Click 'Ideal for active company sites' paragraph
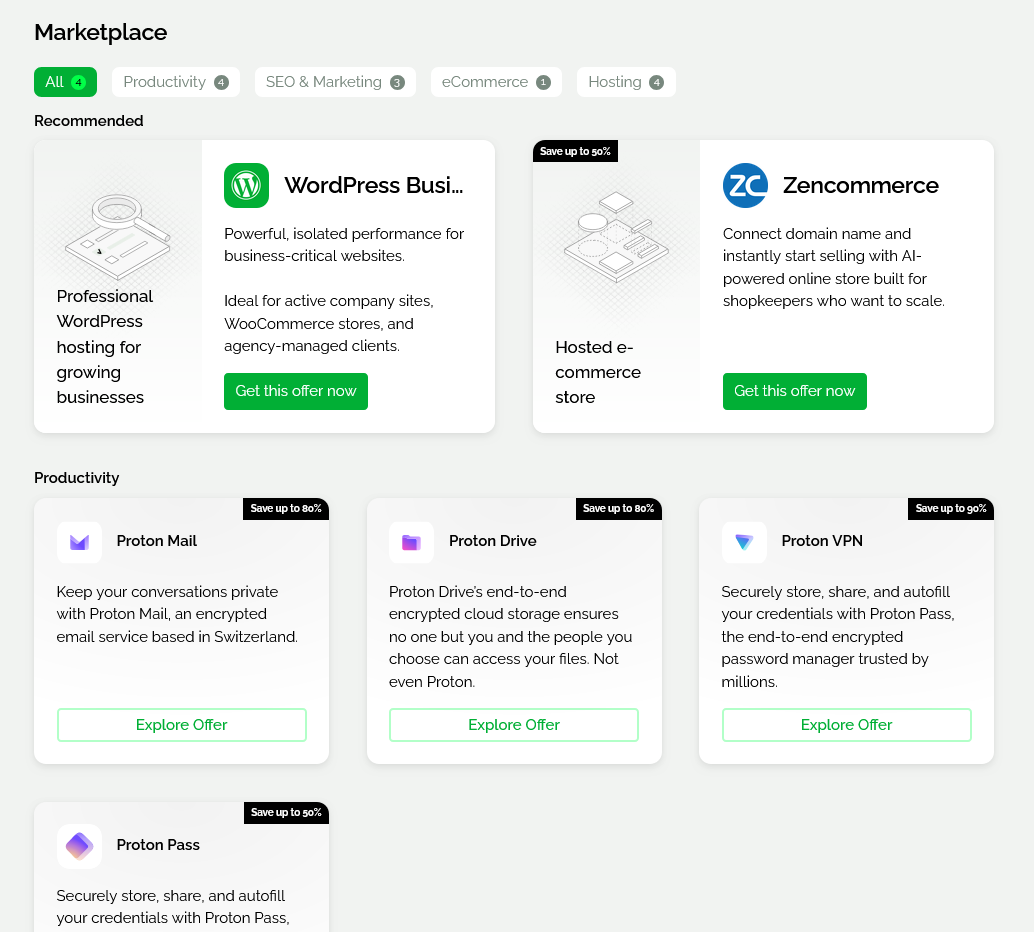The width and height of the screenshot is (1034, 932). pyautogui.click(x=329, y=323)
